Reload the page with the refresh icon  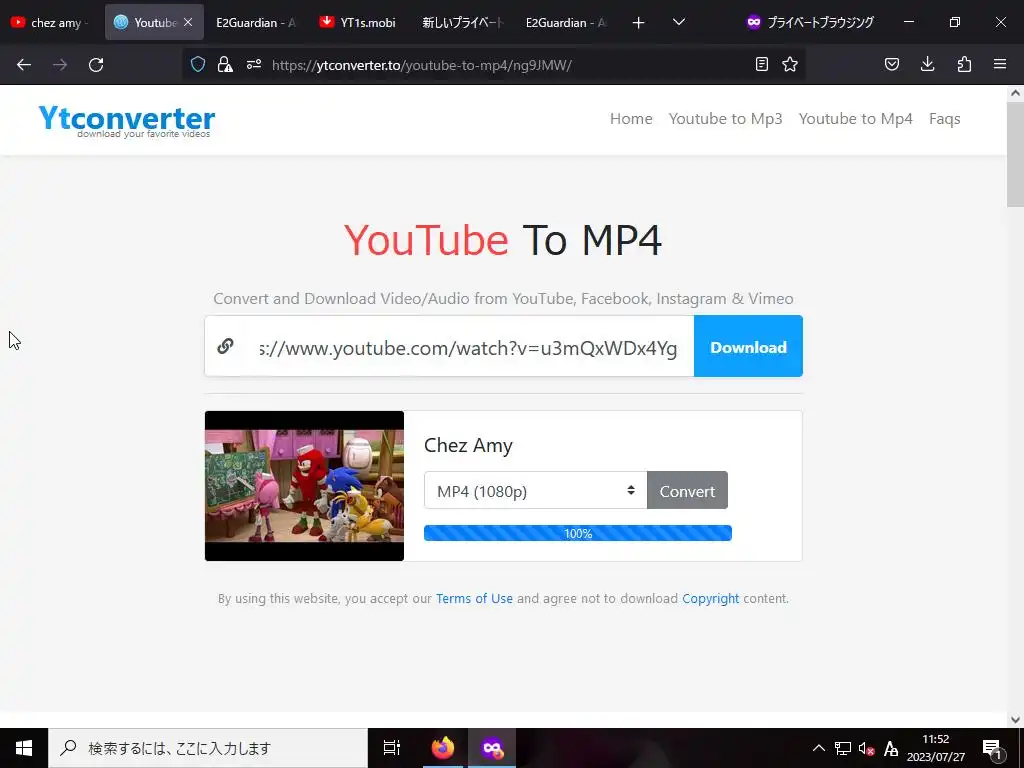click(96, 65)
